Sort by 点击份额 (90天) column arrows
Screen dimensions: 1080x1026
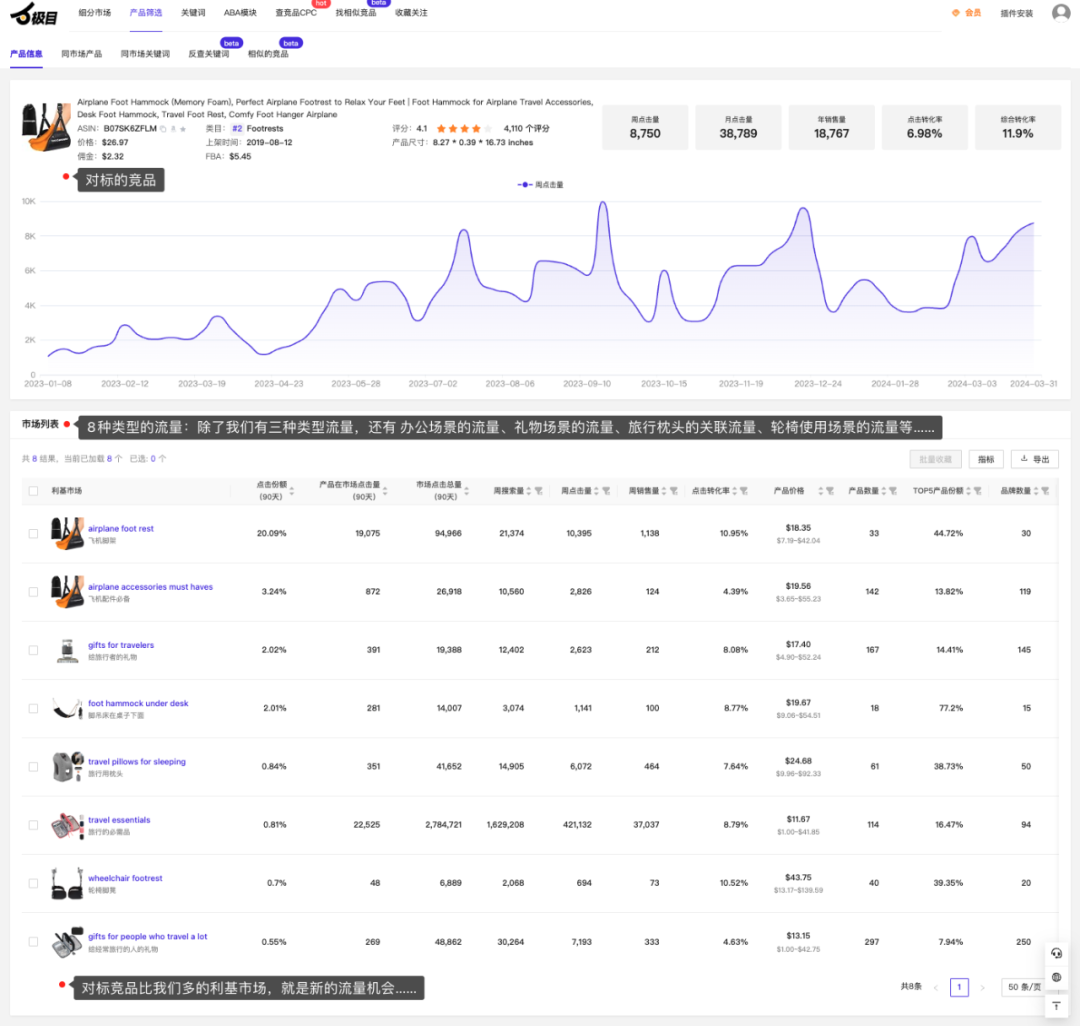pos(292,491)
